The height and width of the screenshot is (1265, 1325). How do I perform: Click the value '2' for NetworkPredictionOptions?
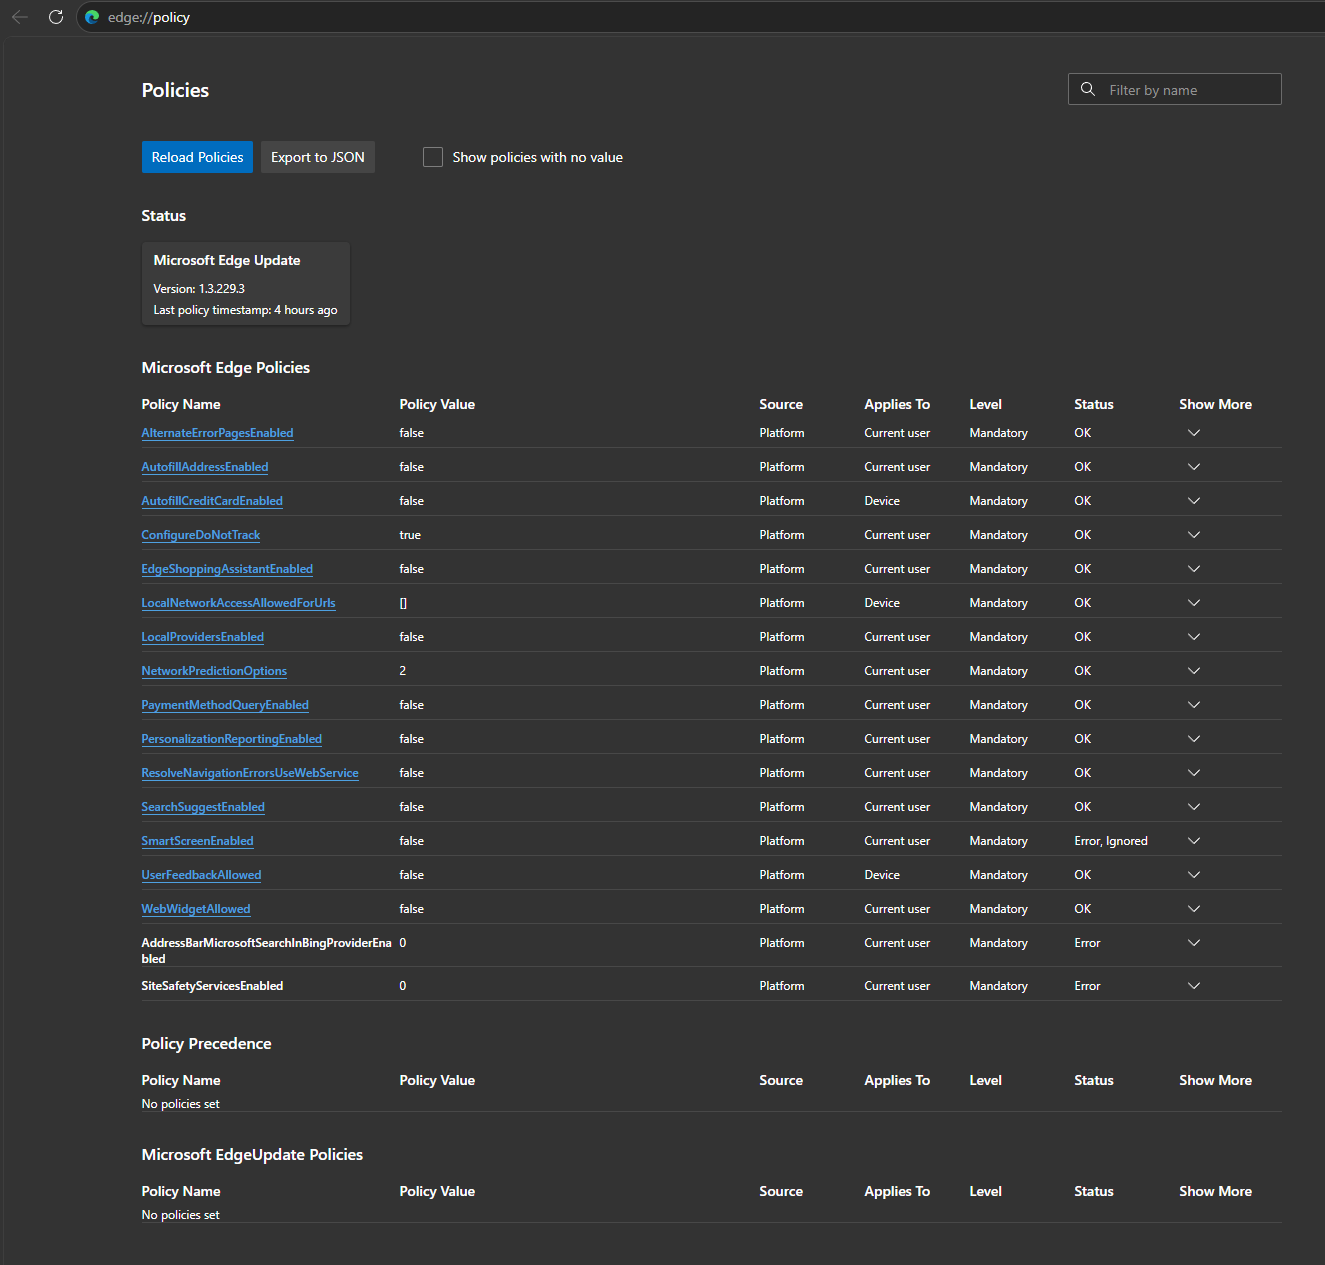tap(403, 671)
